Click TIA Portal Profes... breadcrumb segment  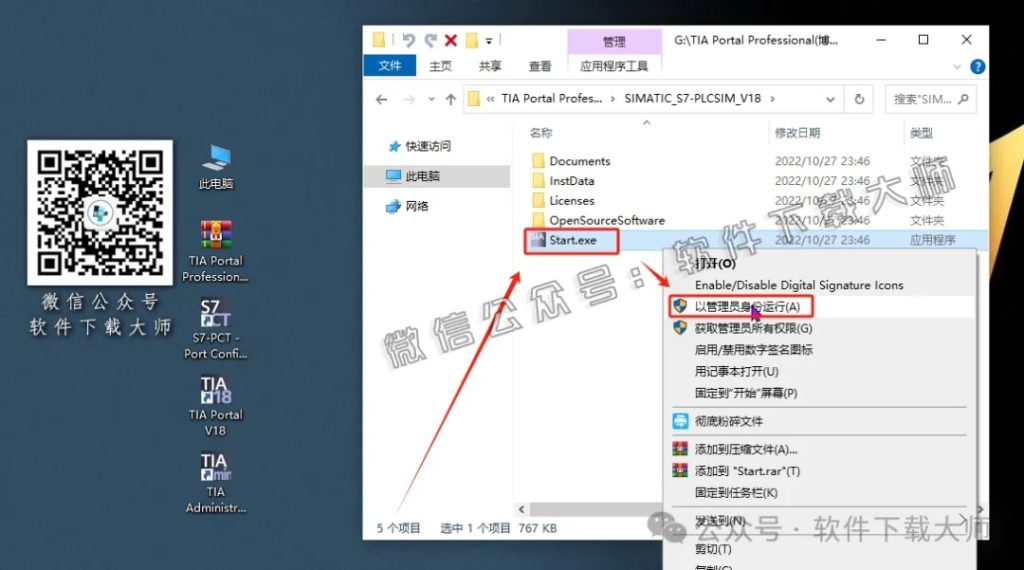(552, 99)
